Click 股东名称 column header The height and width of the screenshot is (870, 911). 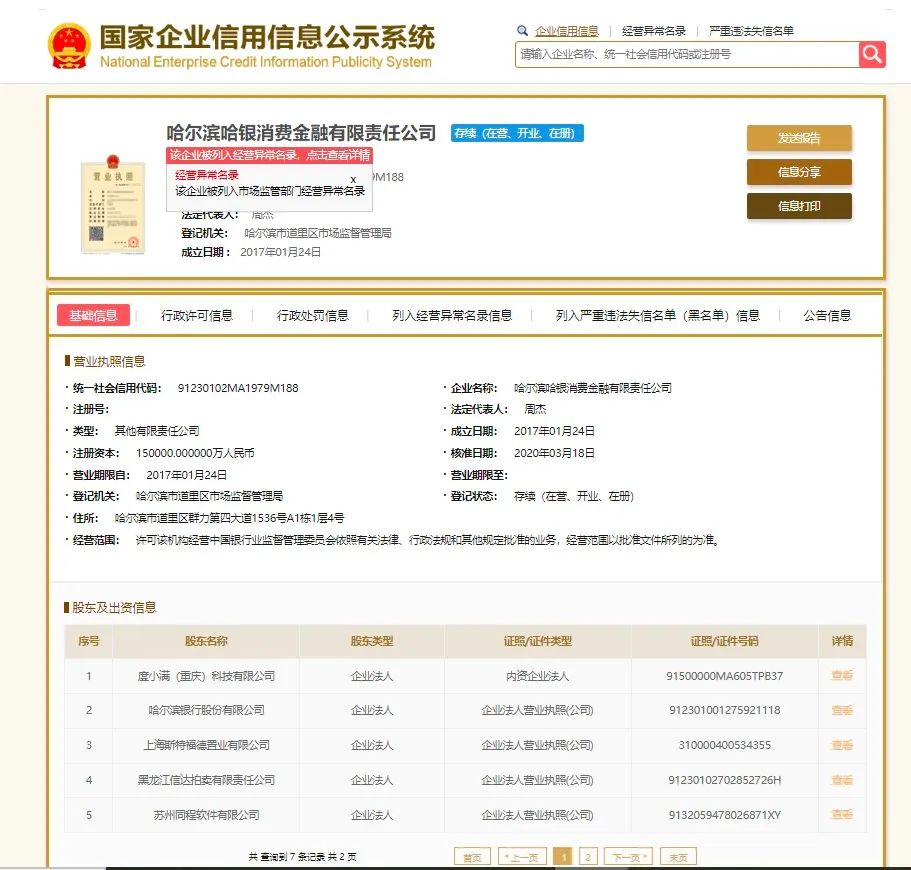[x=206, y=641]
